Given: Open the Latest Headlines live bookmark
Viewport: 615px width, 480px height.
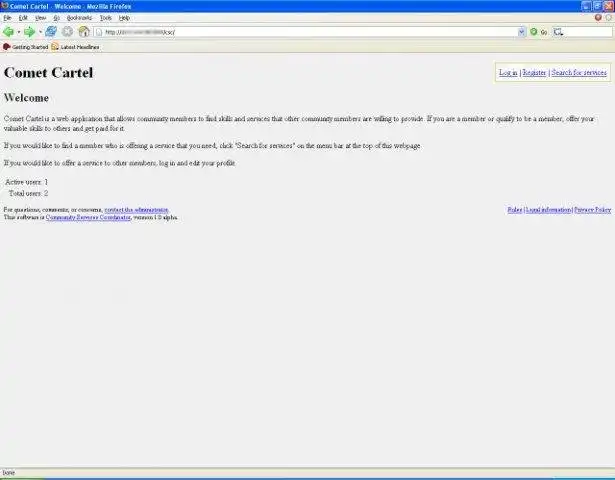Looking at the screenshot, I should pyautogui.click(x=75, y=47).
